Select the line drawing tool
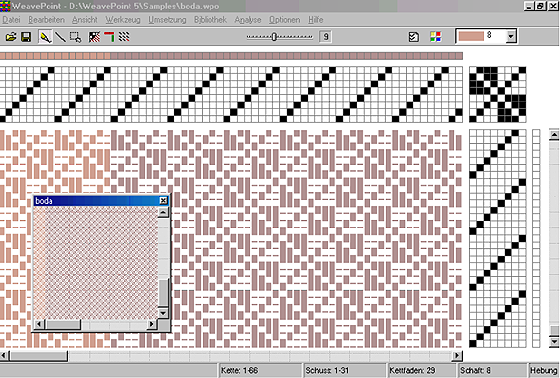 pyautogui.click(x=60, y=37)
